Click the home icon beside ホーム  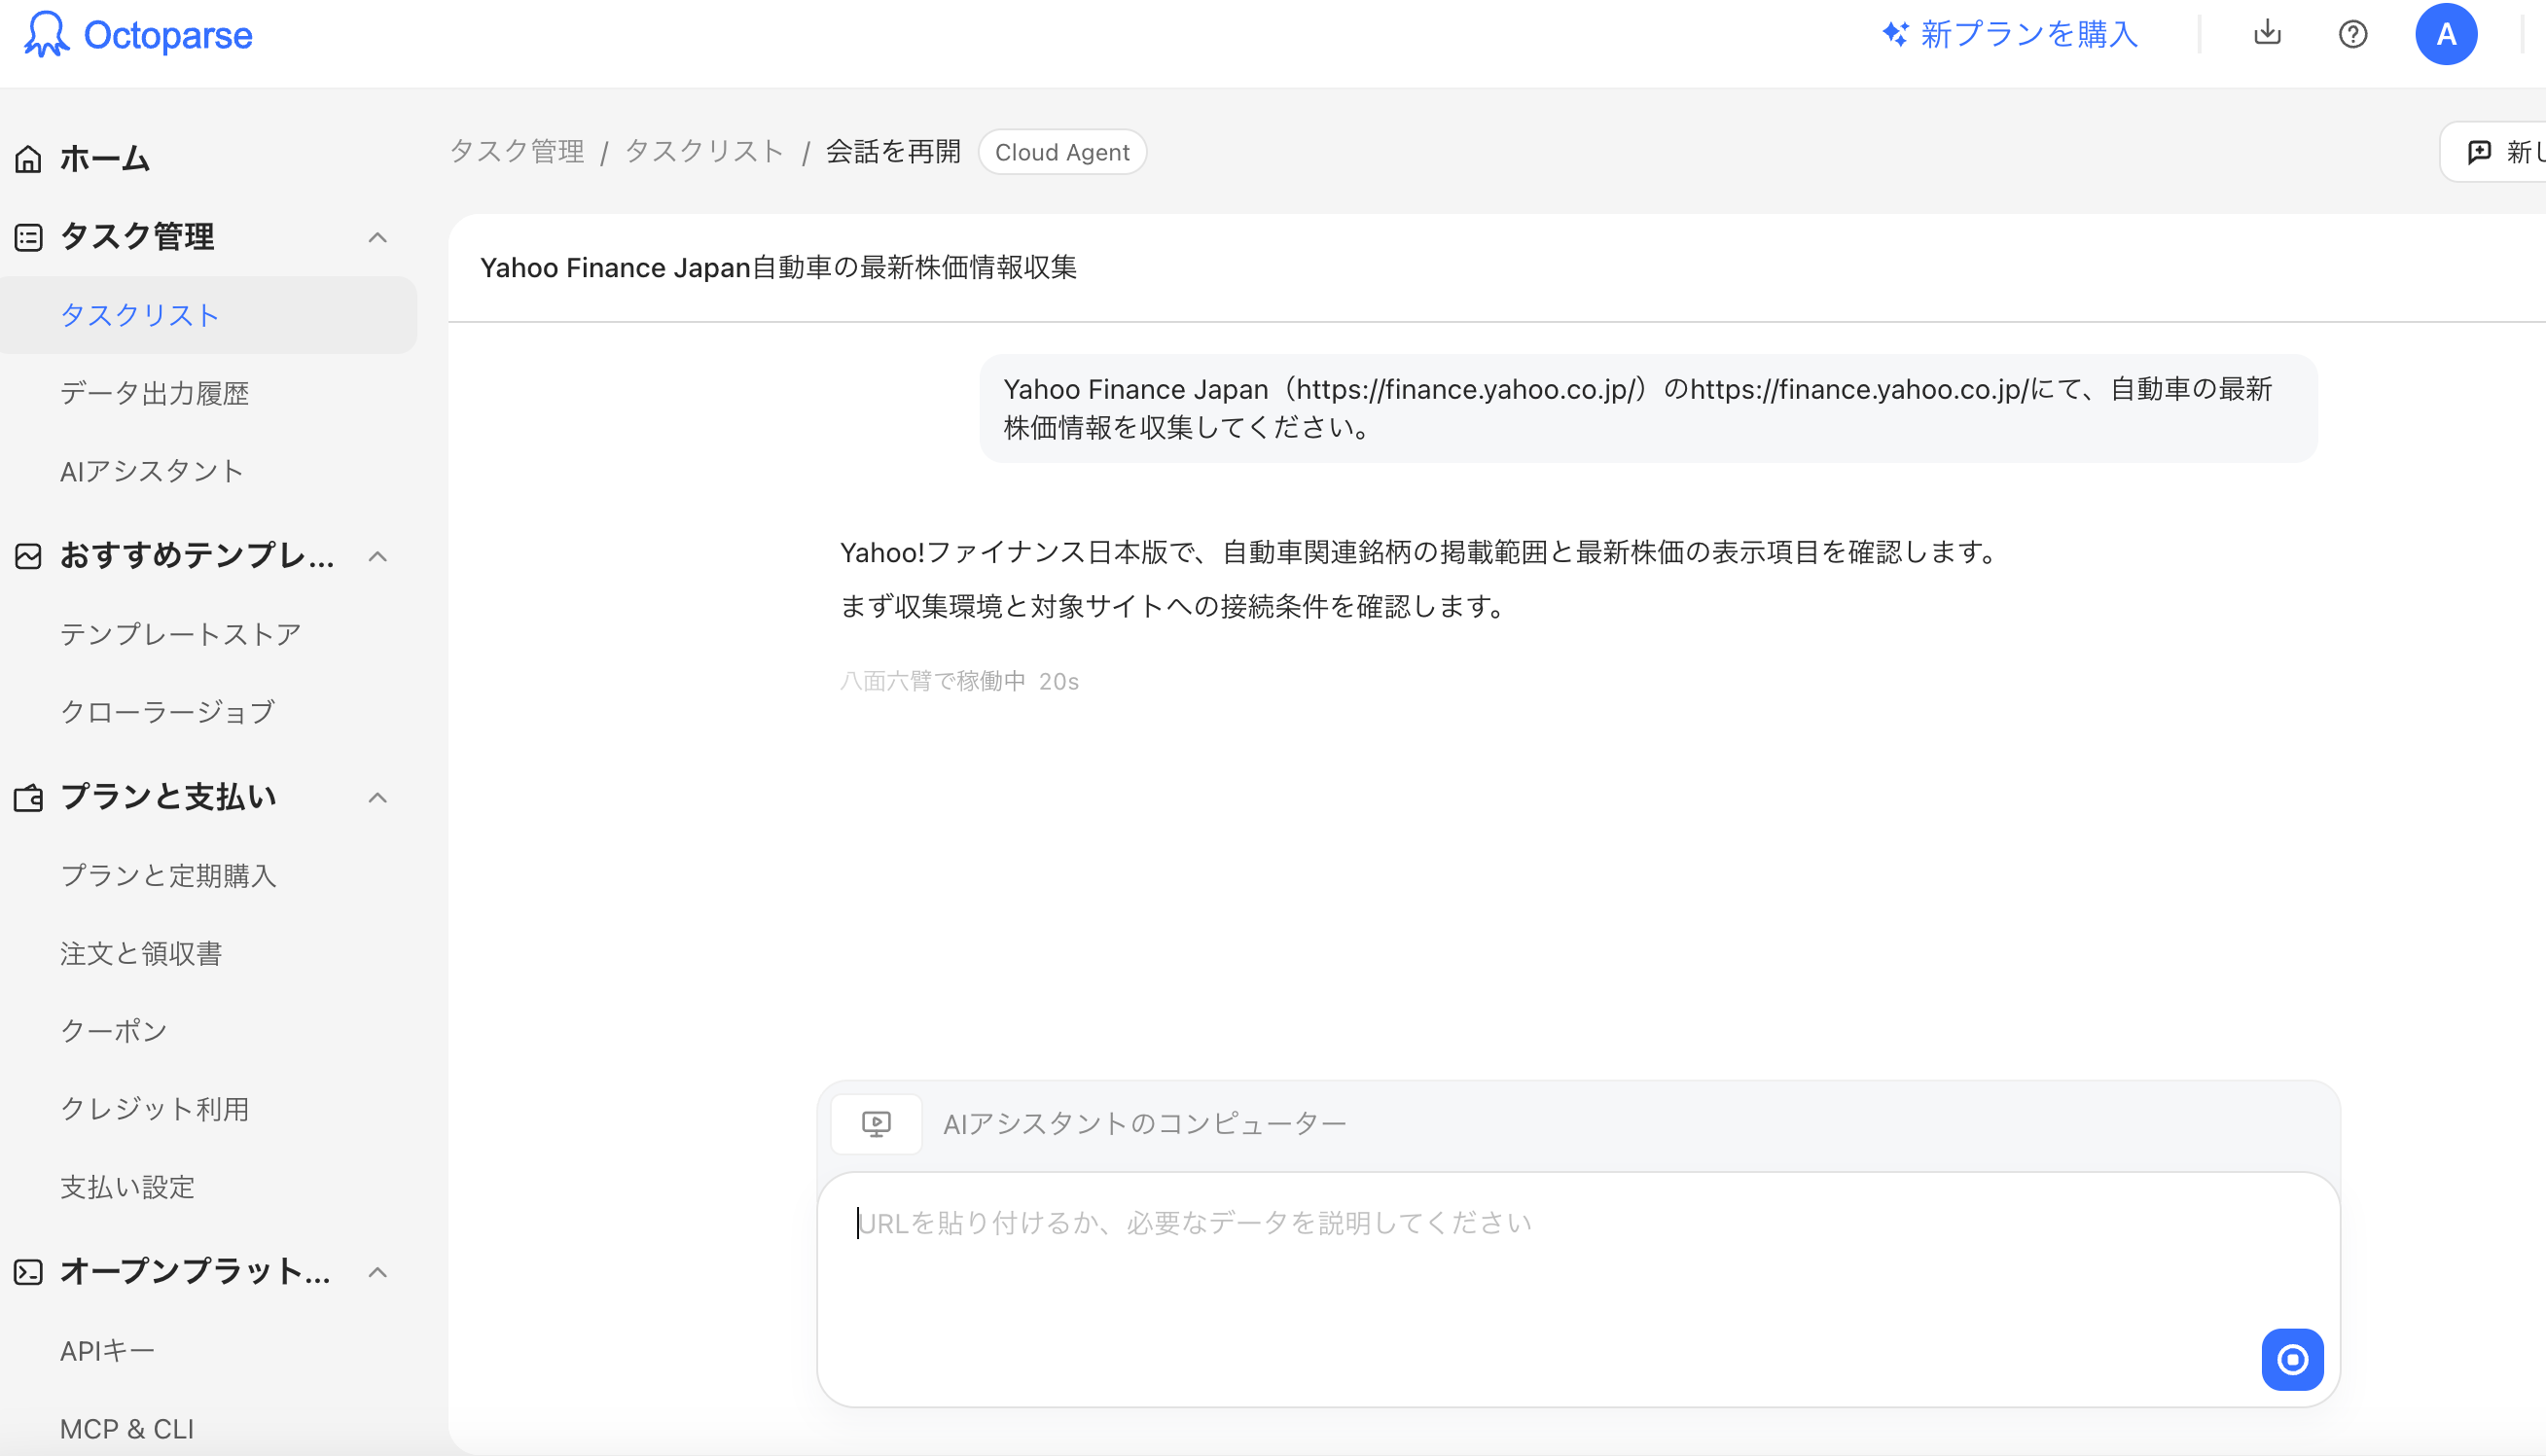(x=28, y=159)
